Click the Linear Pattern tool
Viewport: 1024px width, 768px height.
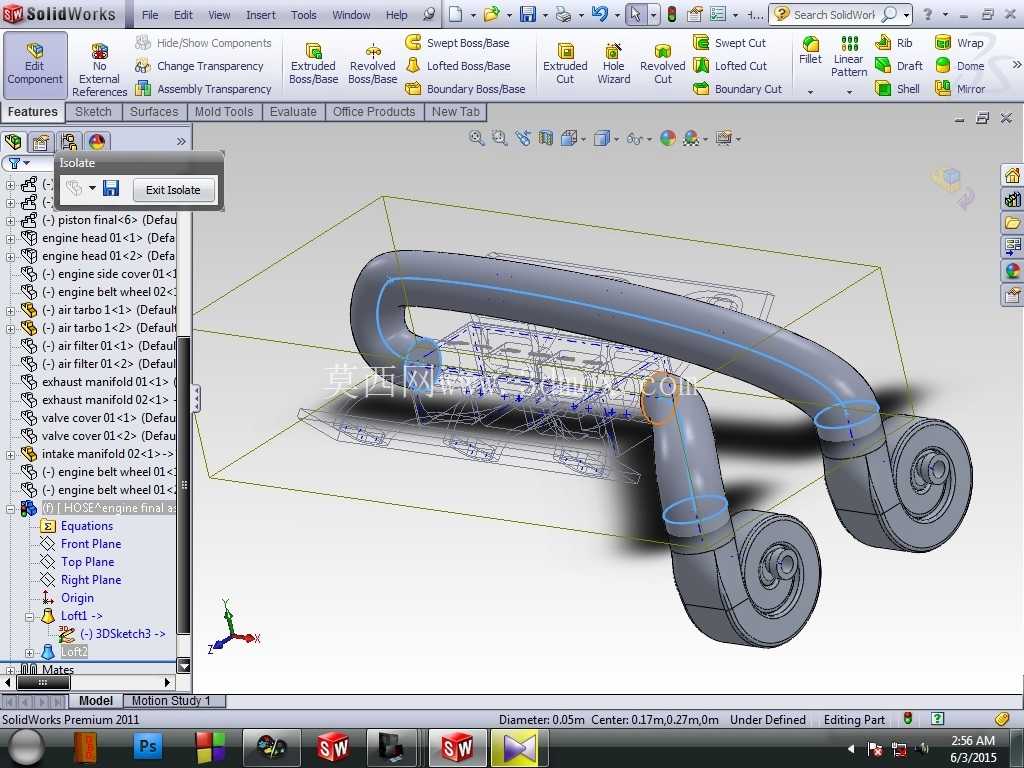(849, 57)
